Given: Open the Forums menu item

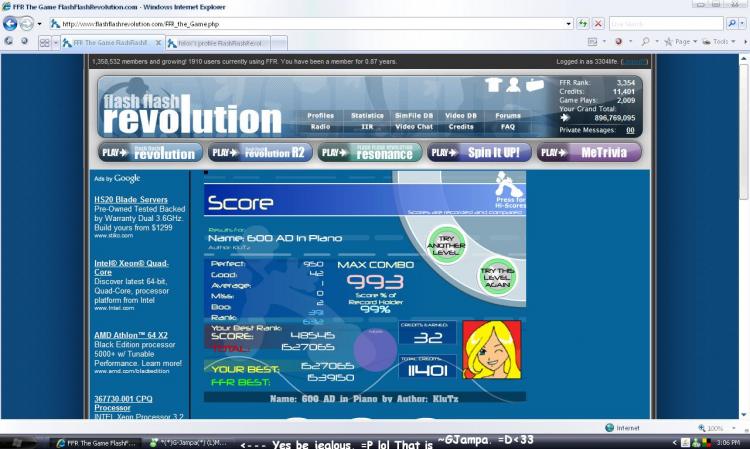Looking at the screenshot, I should click(x=507, y=116).
